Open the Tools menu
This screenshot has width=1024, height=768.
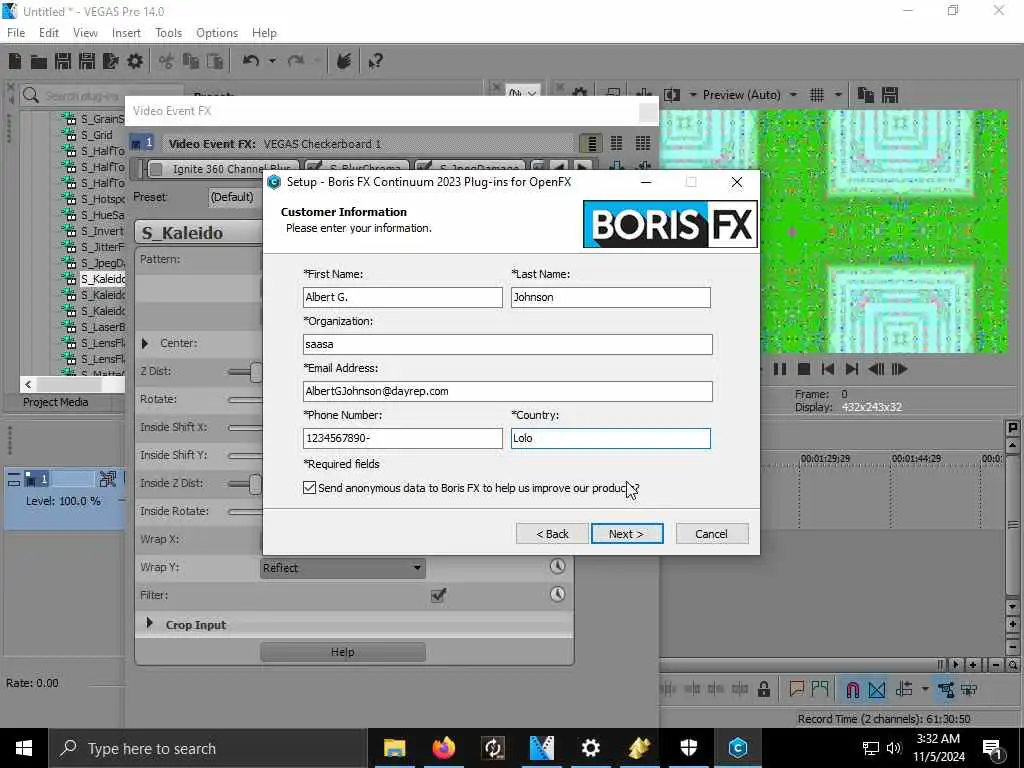pyautogui.click(x=168, y=33)
